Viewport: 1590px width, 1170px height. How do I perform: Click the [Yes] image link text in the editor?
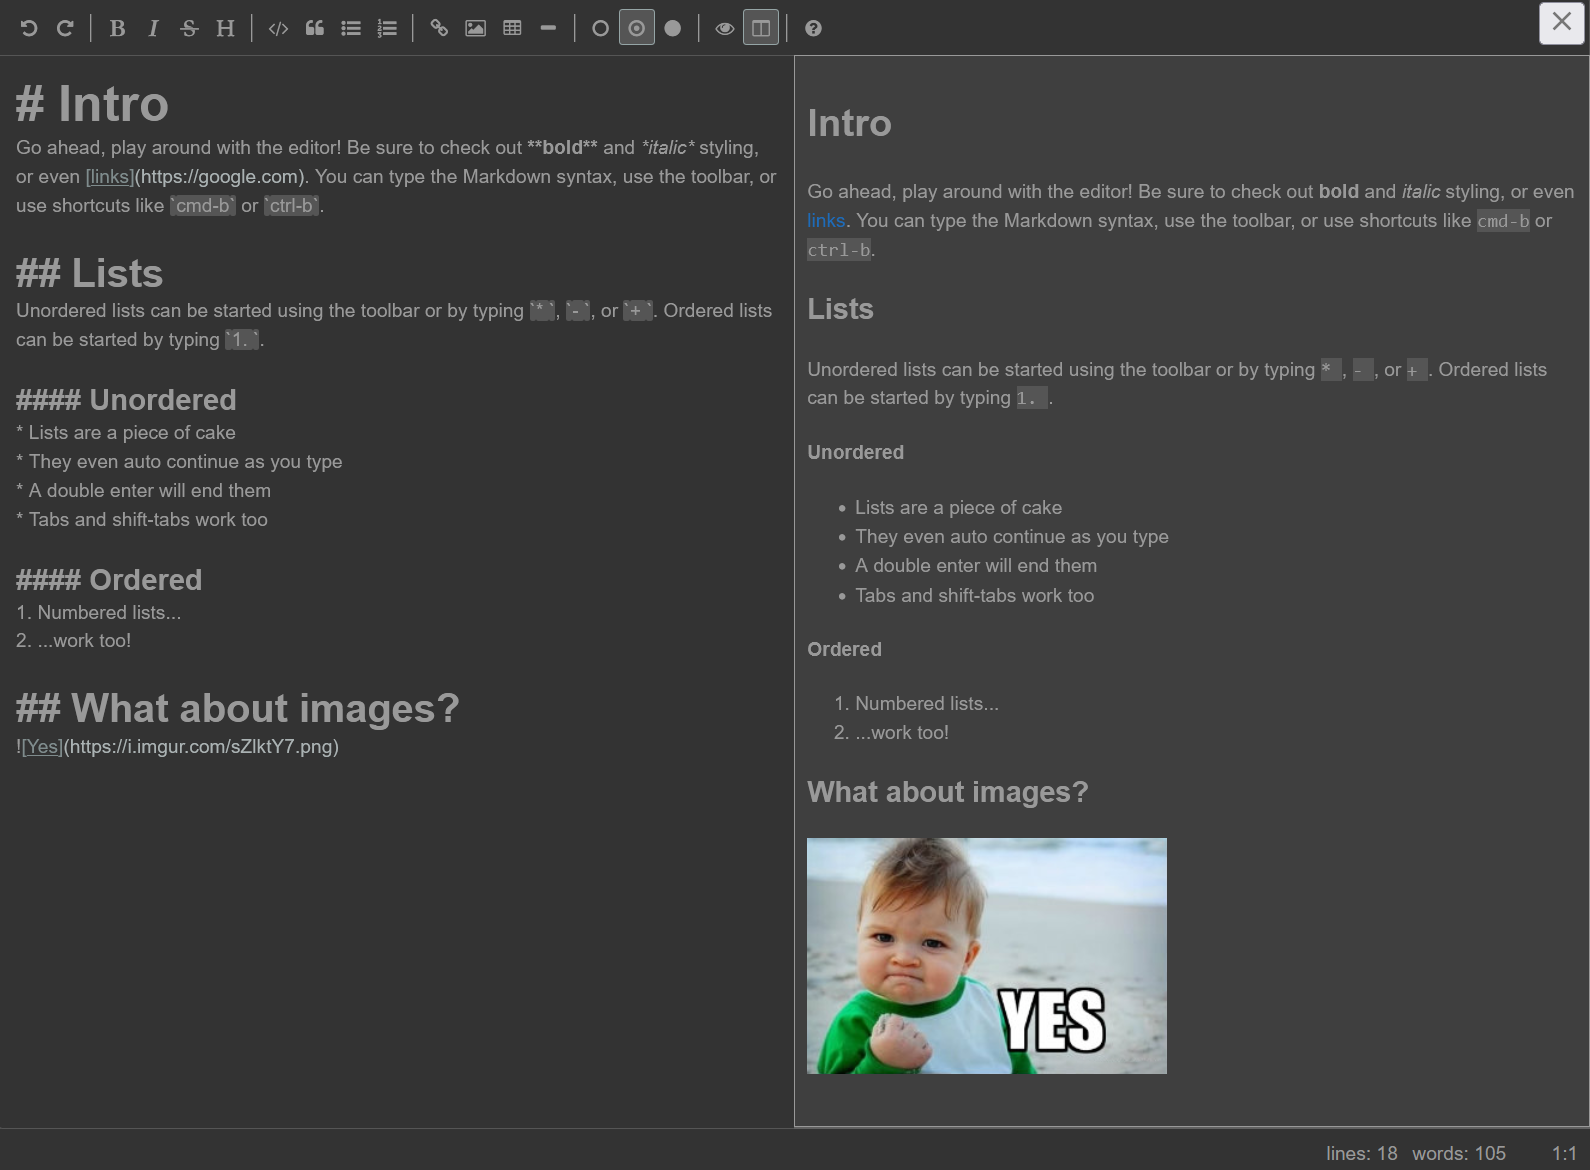42,747
